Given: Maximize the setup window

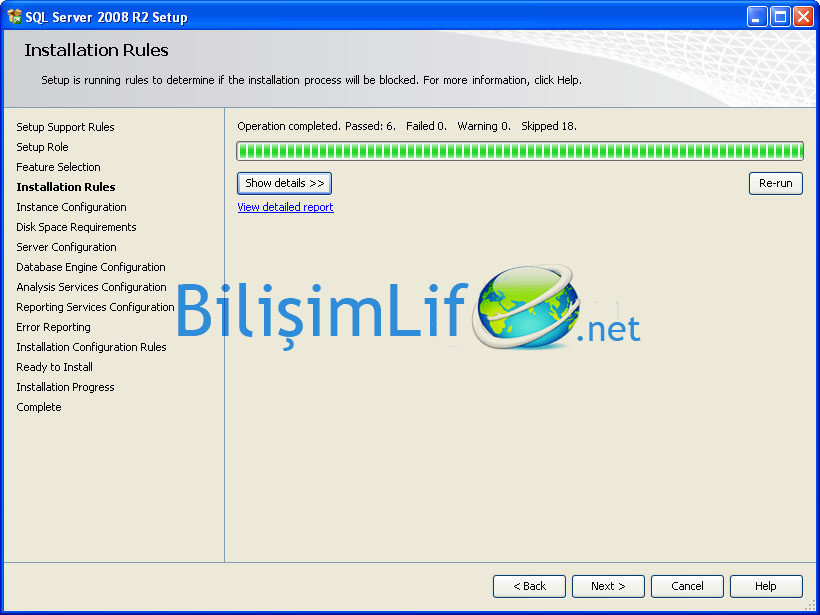Looking at the screenshot, I should 780,17.
